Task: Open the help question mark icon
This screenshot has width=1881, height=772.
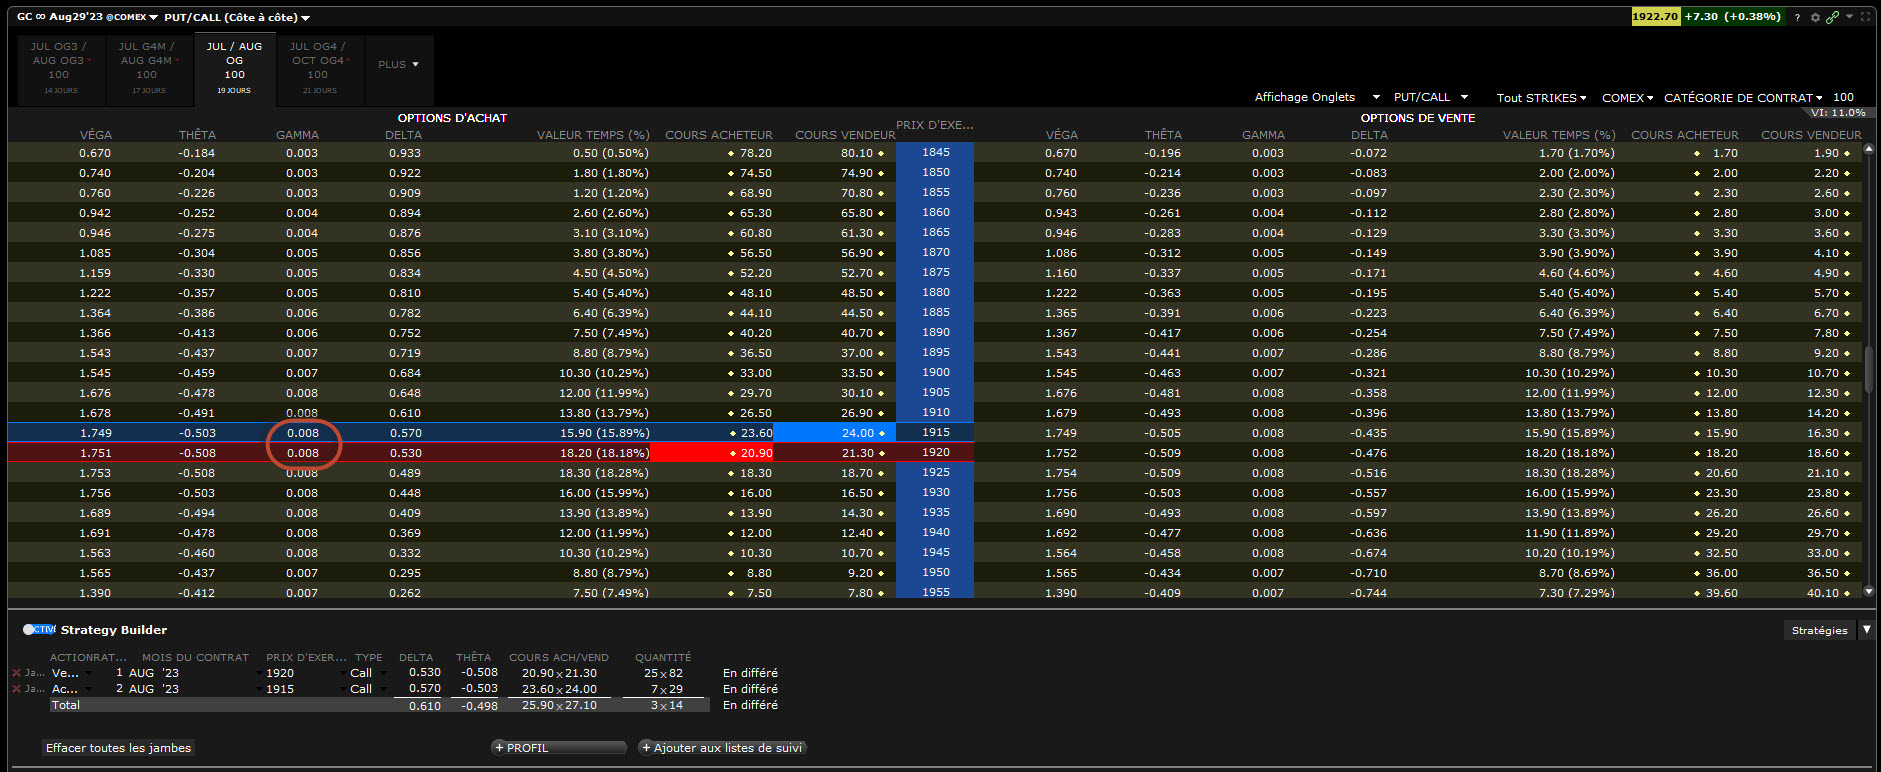Action: 1797,17
